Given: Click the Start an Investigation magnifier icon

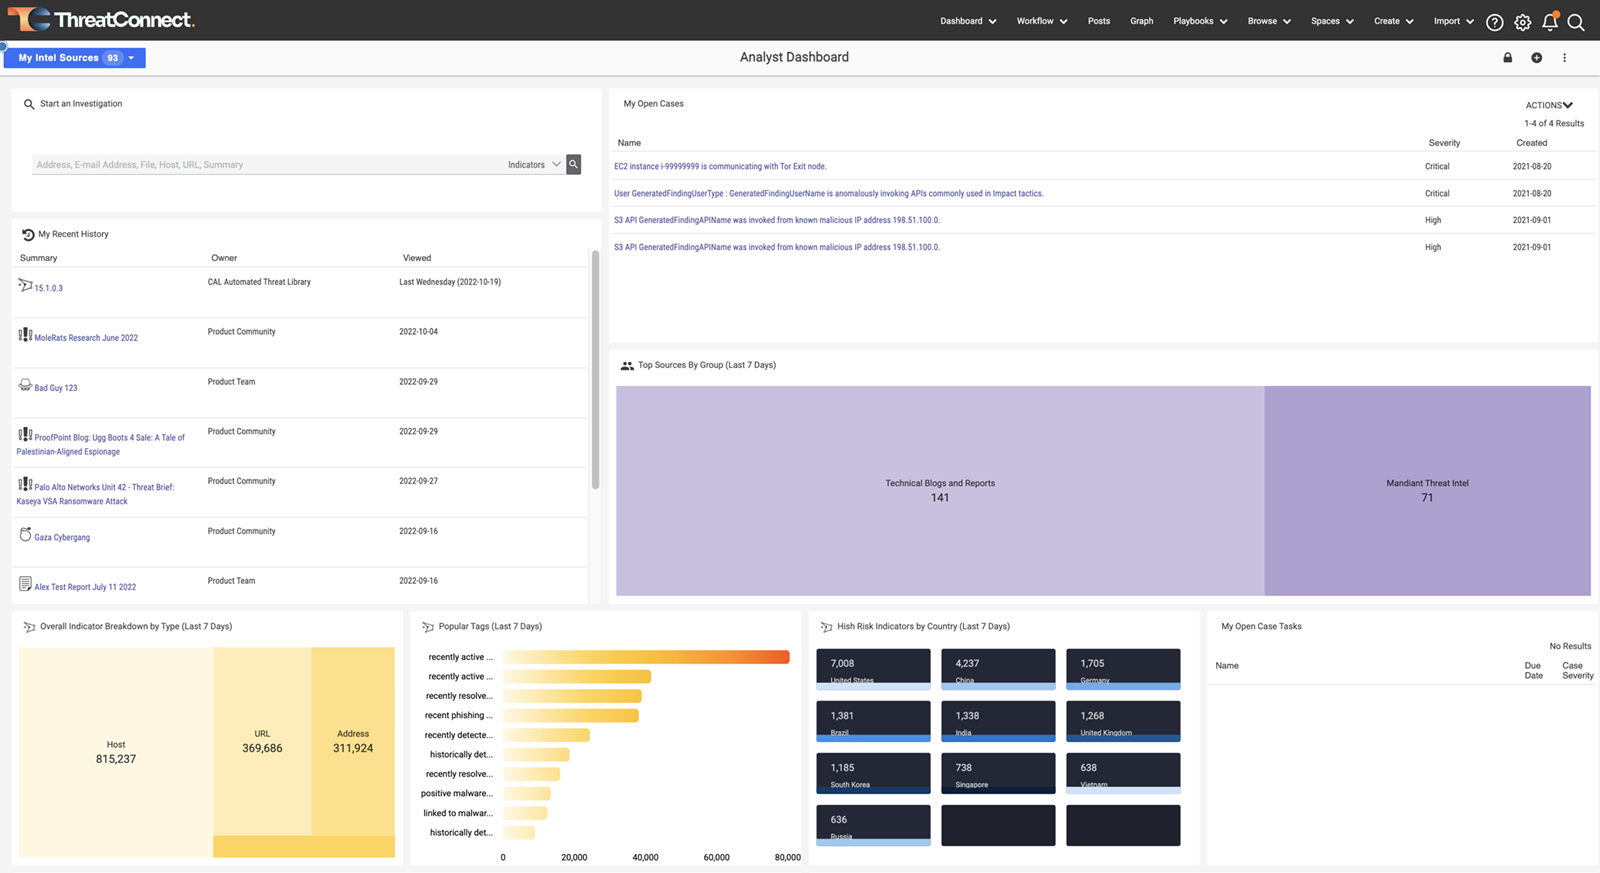Looking at the screenshot, I should [29, 104].
